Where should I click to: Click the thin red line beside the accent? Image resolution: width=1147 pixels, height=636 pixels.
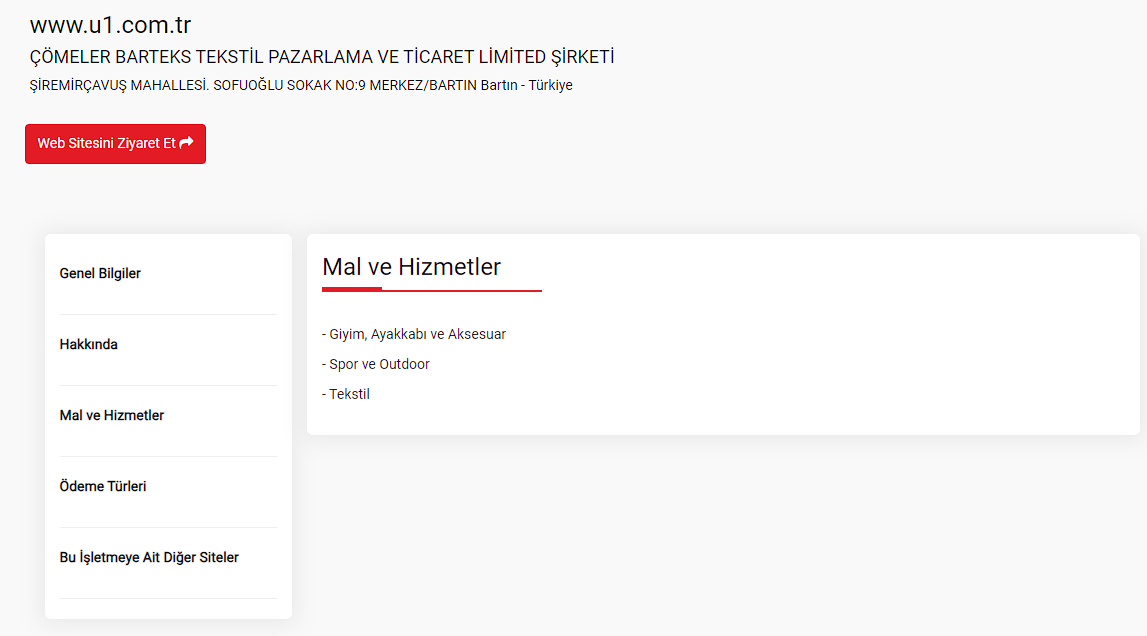click(462, 291)
